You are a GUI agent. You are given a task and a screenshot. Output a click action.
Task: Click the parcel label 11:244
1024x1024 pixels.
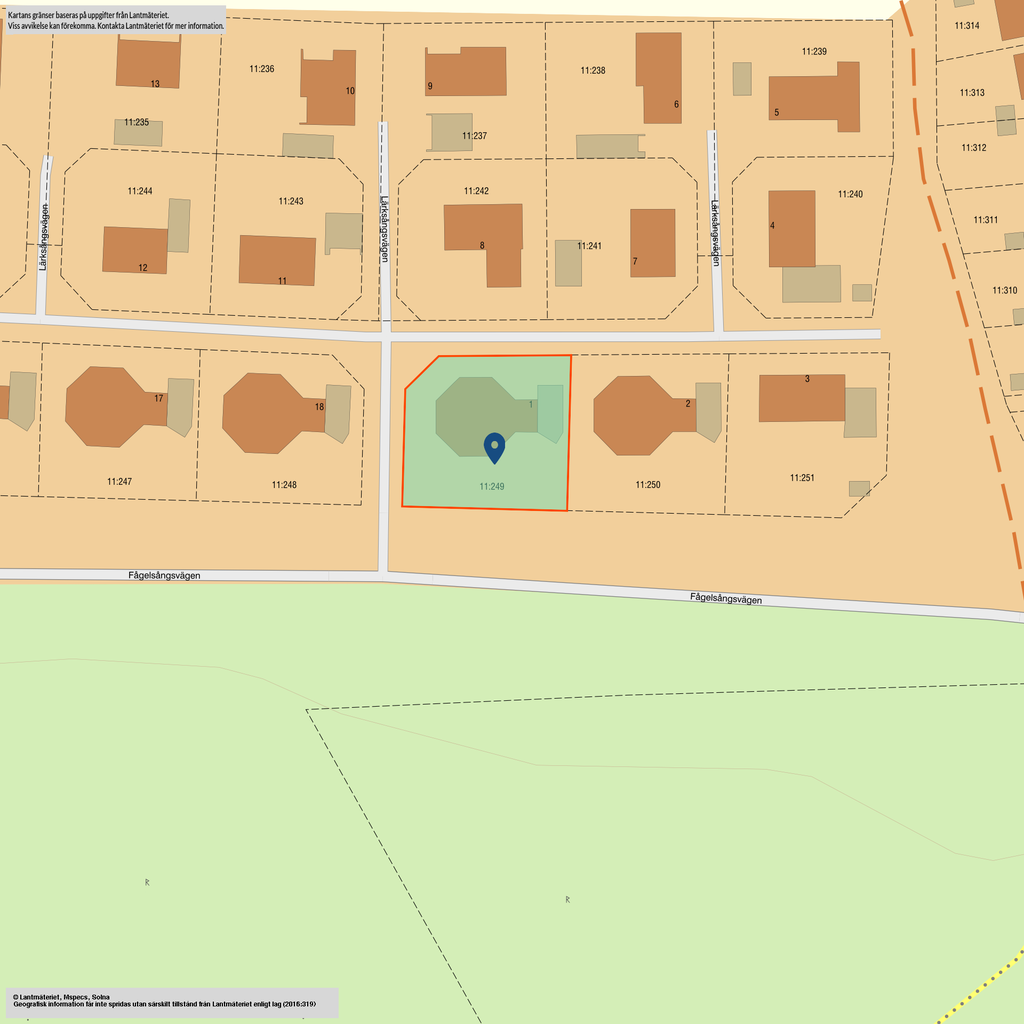[140, 191]
